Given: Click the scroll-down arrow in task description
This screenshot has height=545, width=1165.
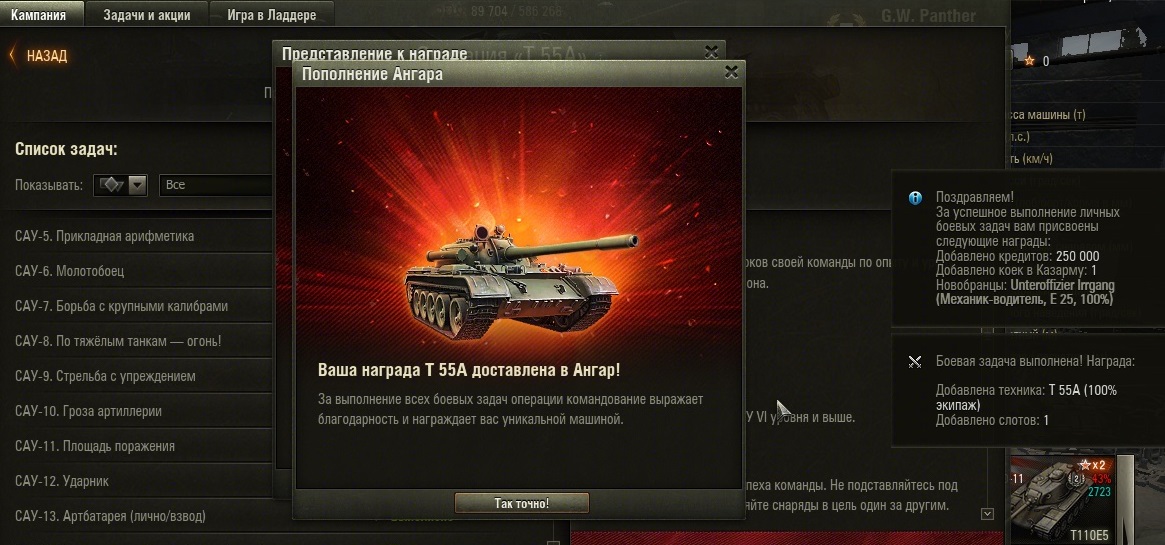Looking at the screenshot, I should click(987, 514).
